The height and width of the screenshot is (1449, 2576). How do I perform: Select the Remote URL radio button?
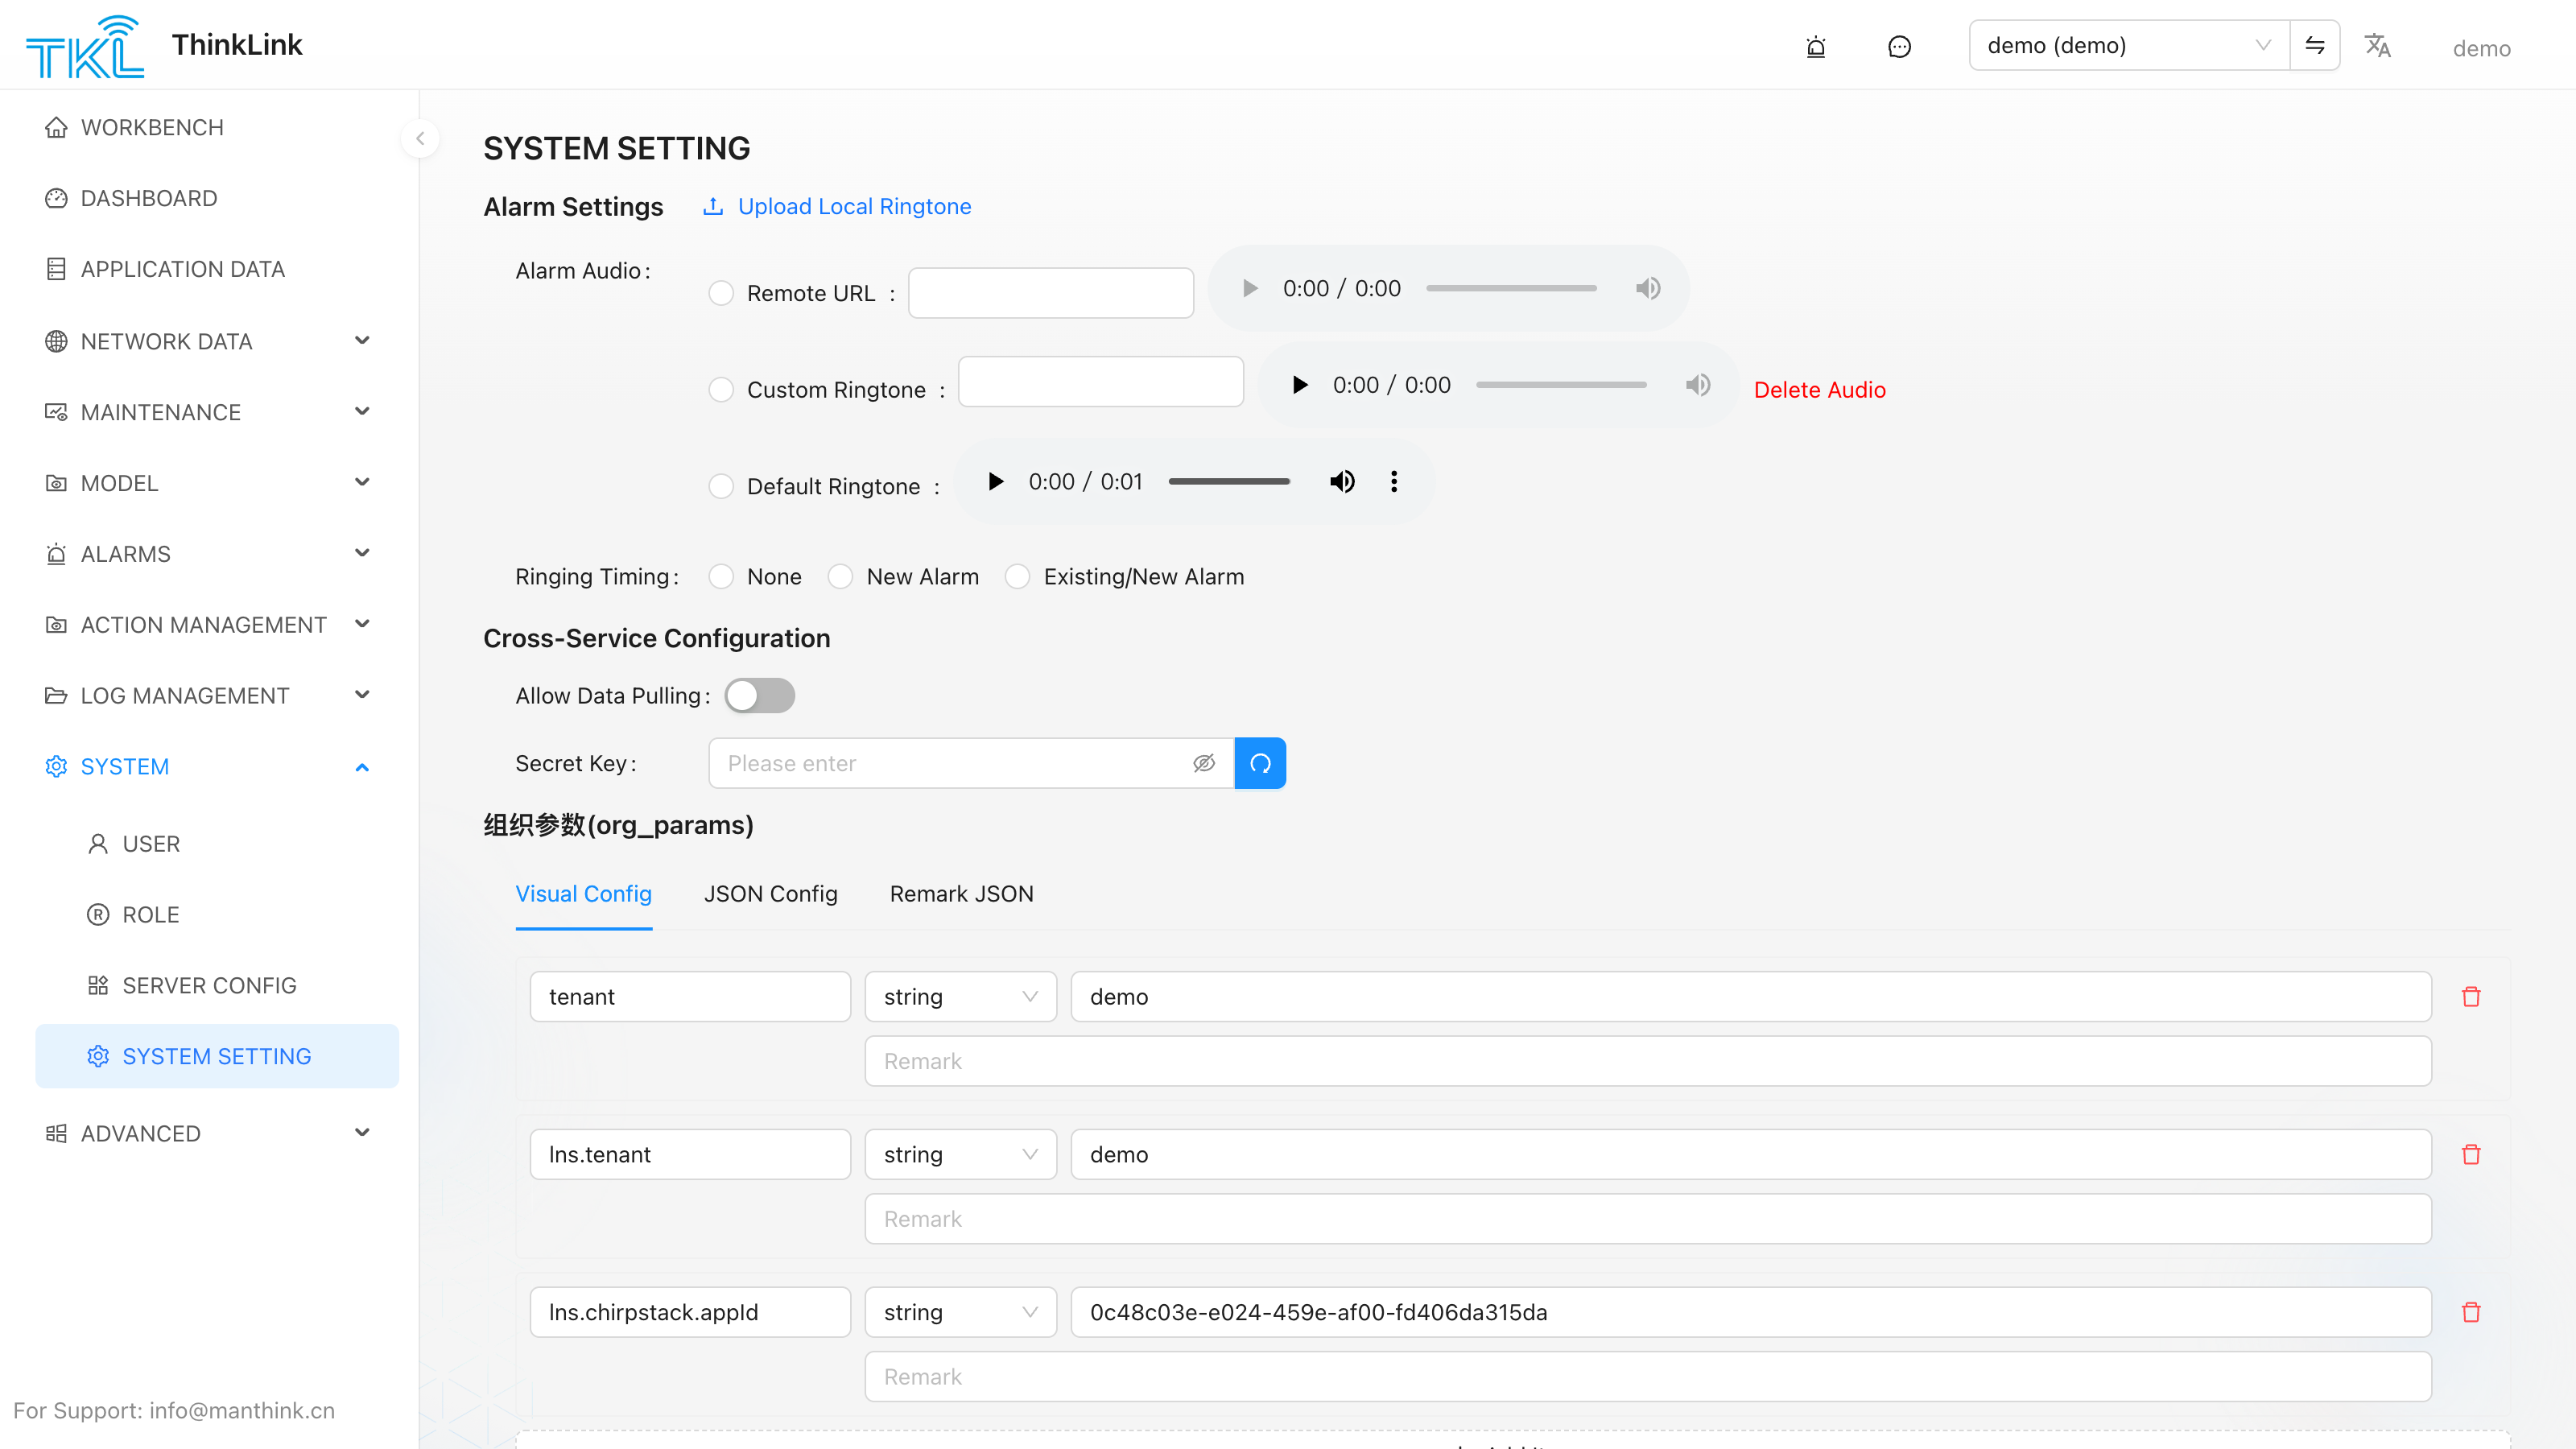[721, 293]
